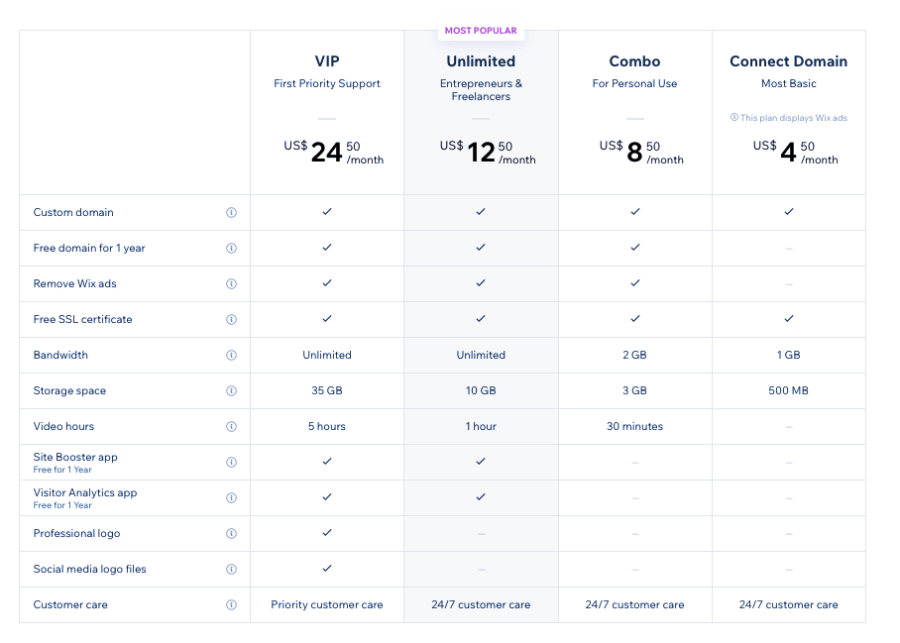Click Visitor Analytics app info icon

[x=231, y=498]
